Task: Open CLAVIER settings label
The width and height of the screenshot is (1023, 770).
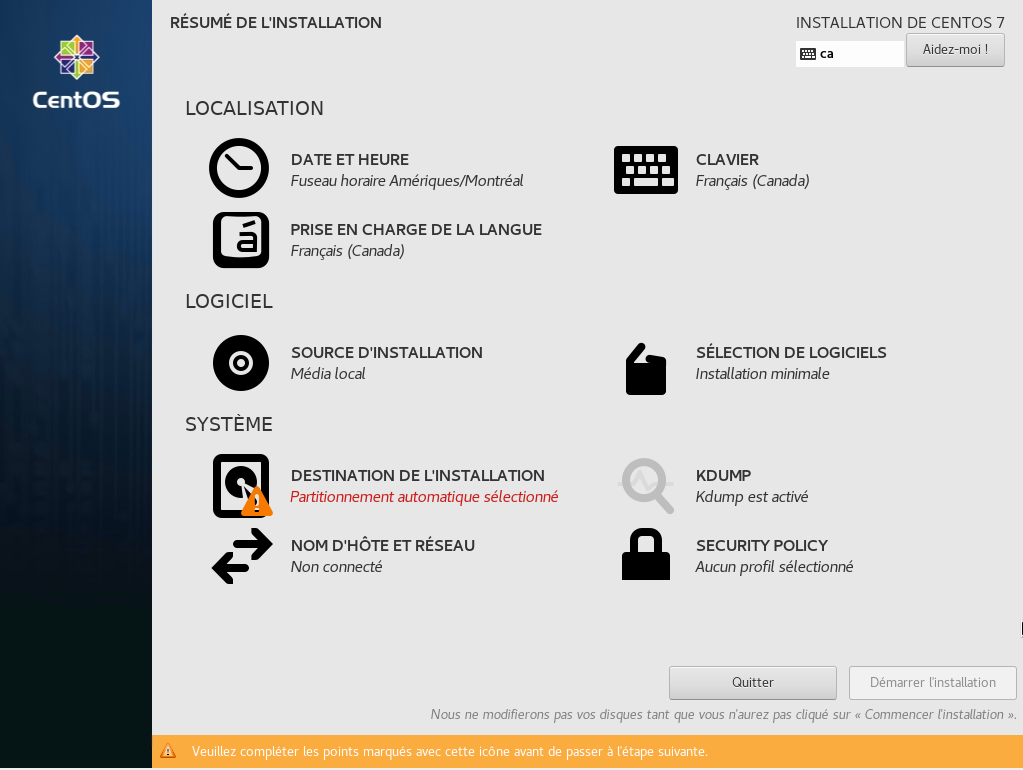Action: point(727,160)
